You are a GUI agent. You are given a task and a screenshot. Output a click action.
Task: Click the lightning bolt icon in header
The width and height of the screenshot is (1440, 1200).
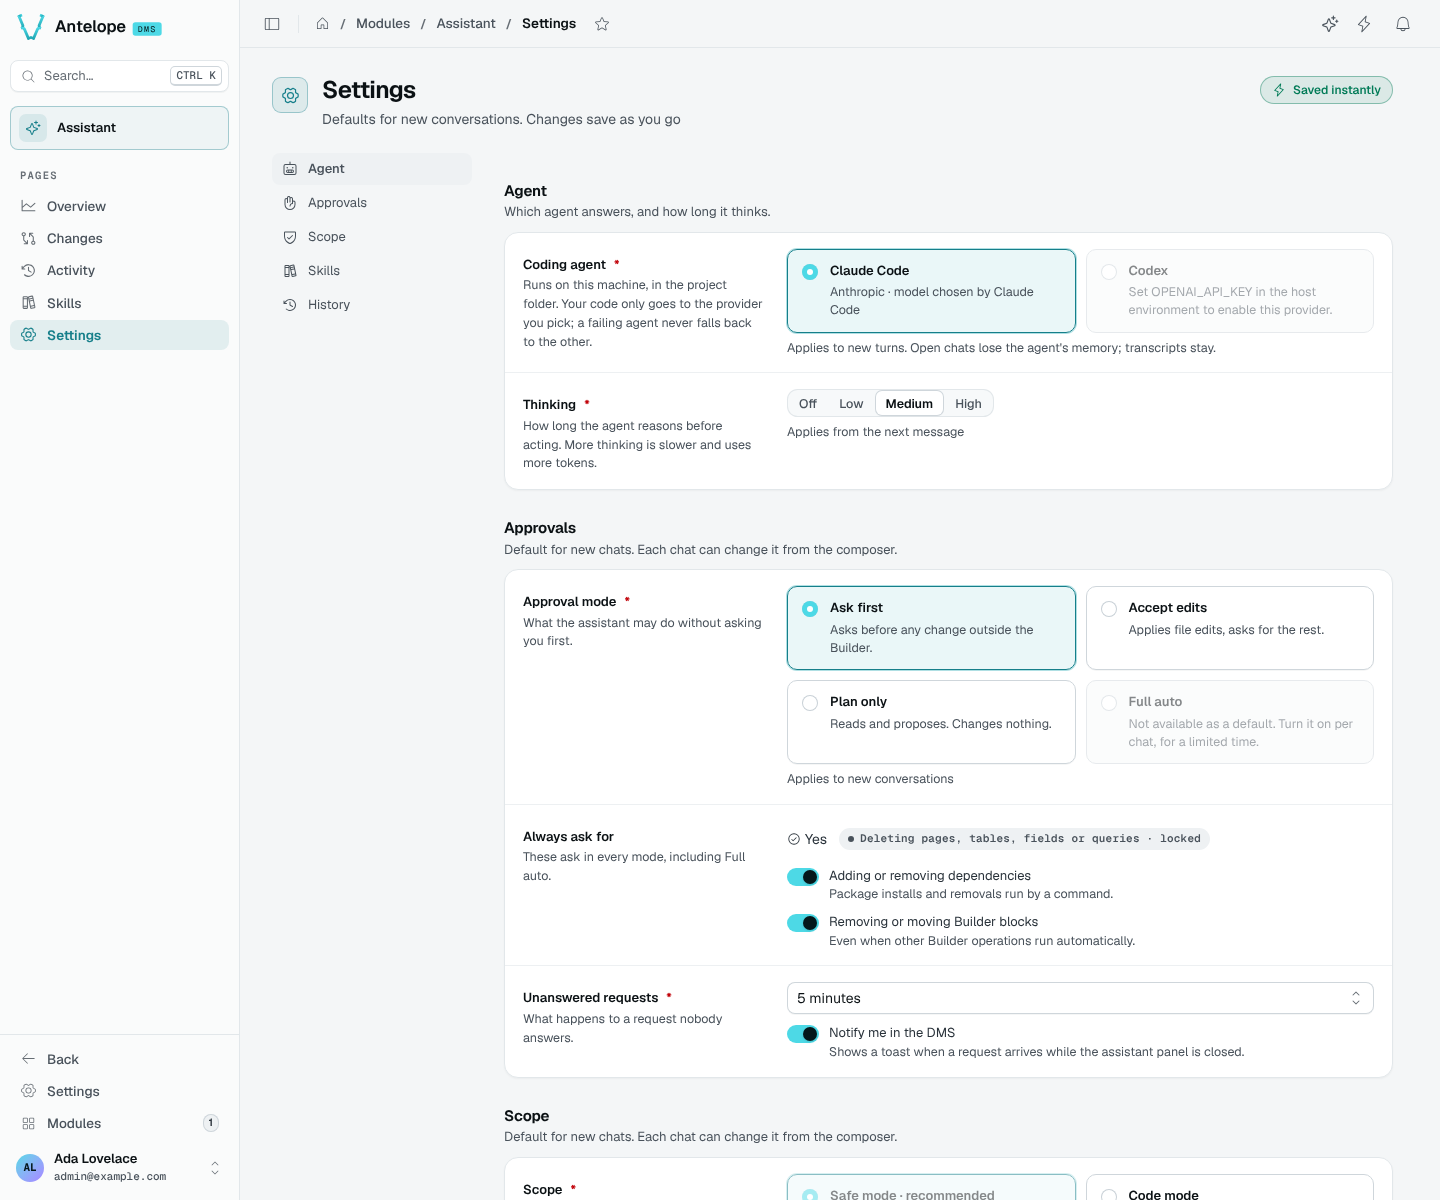[x=1364, y=24]
